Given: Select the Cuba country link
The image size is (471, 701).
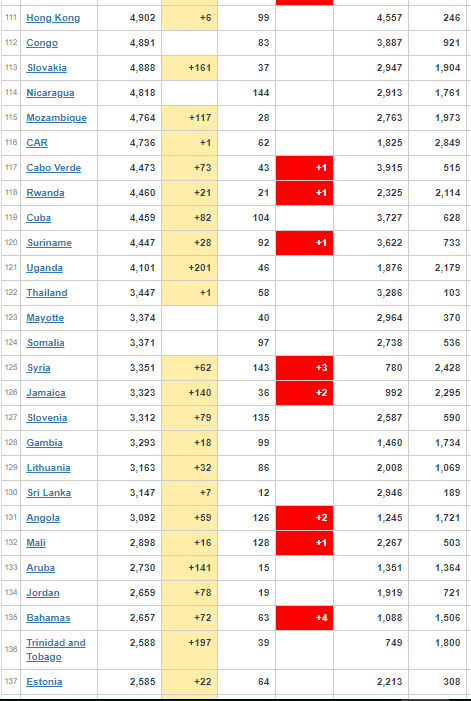Looking at the screenshot, I should [38, 218].
